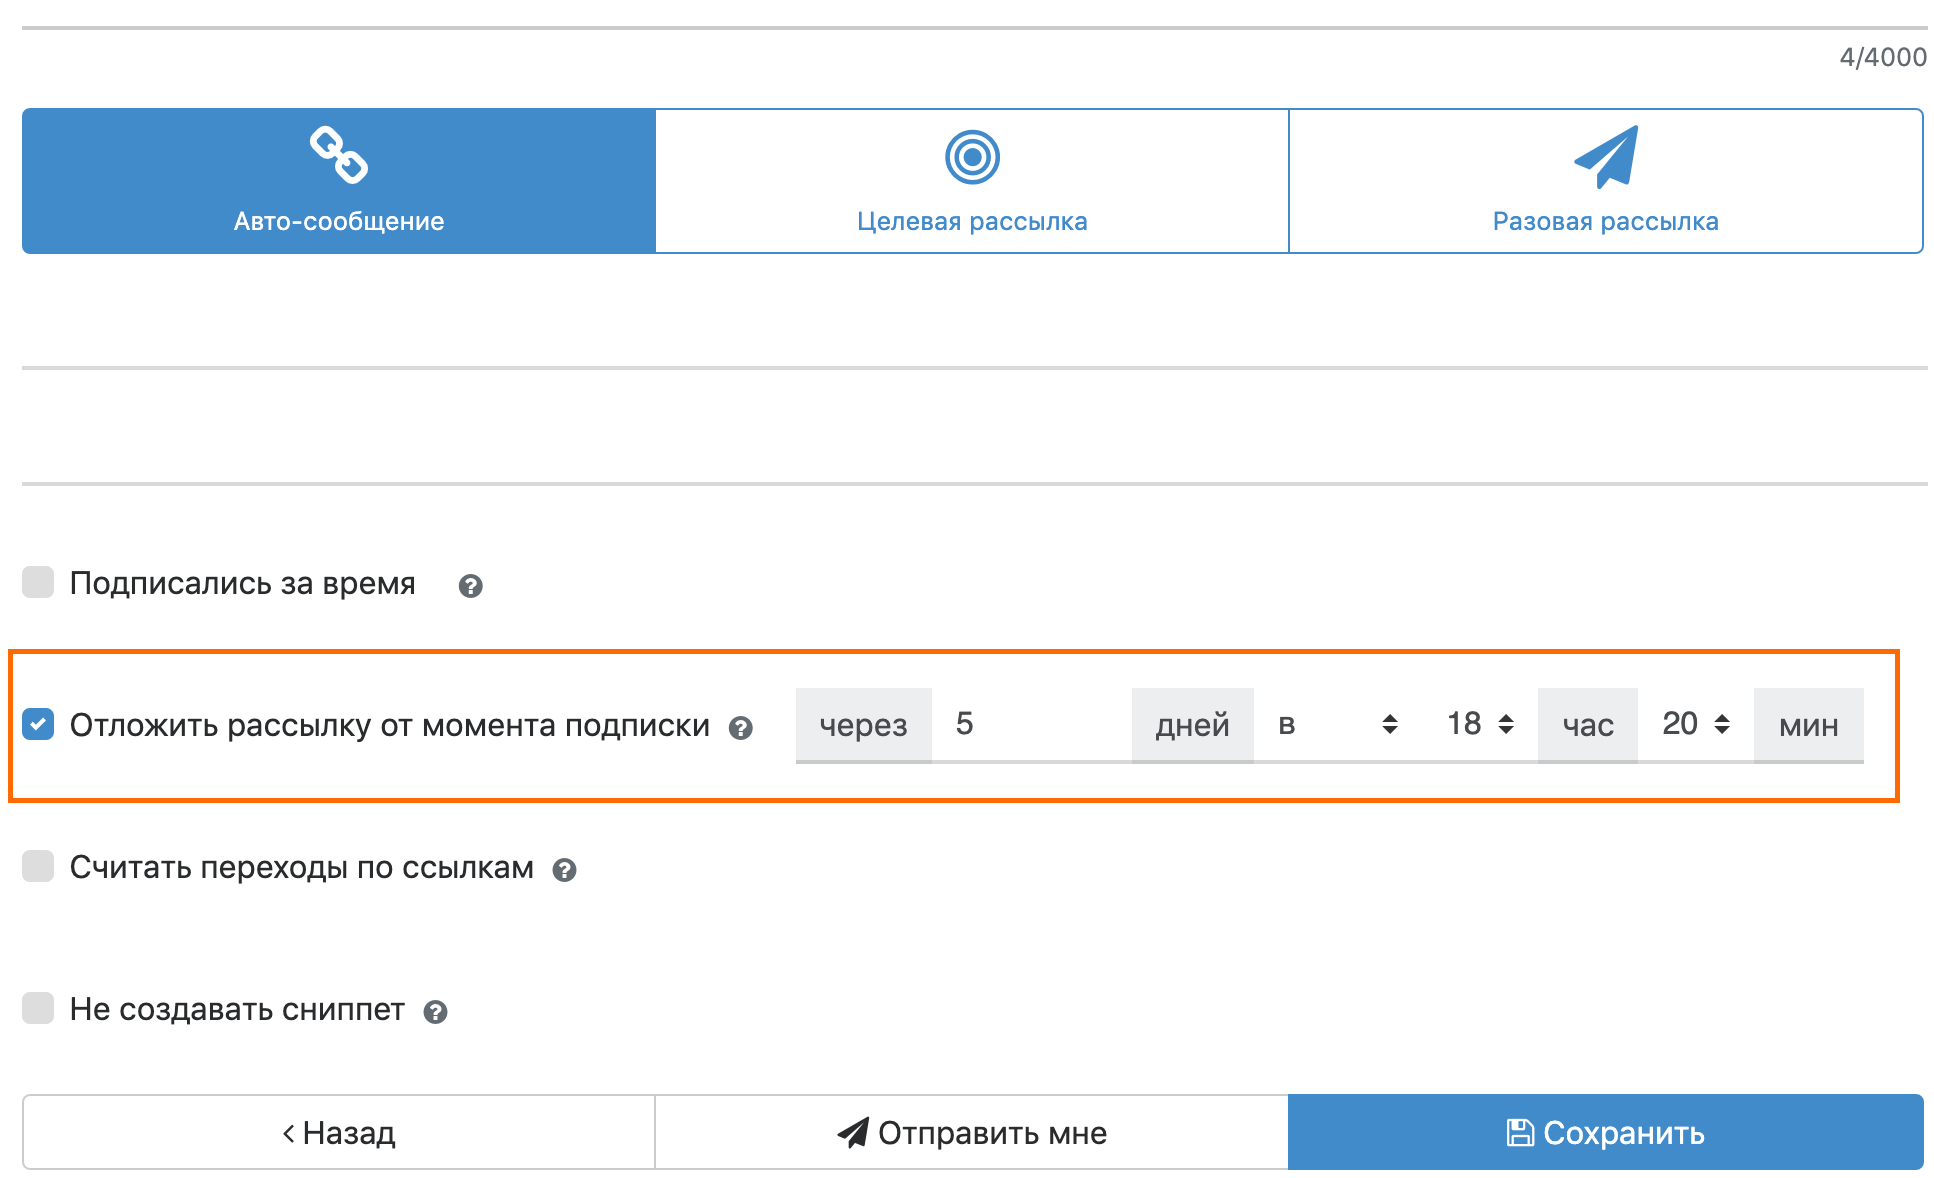
Task: Show help for Считать переходы по ссылкам
Action: pyautogui.click(x=564, y=870)
